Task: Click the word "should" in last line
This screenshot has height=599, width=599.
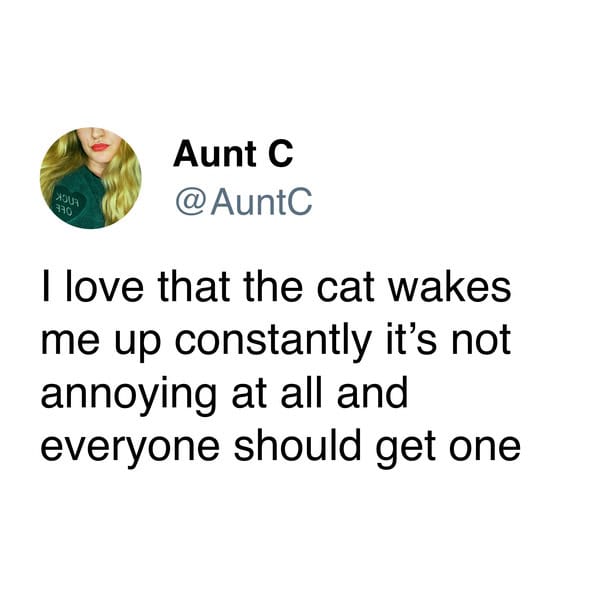Action: tap(297, 445)
